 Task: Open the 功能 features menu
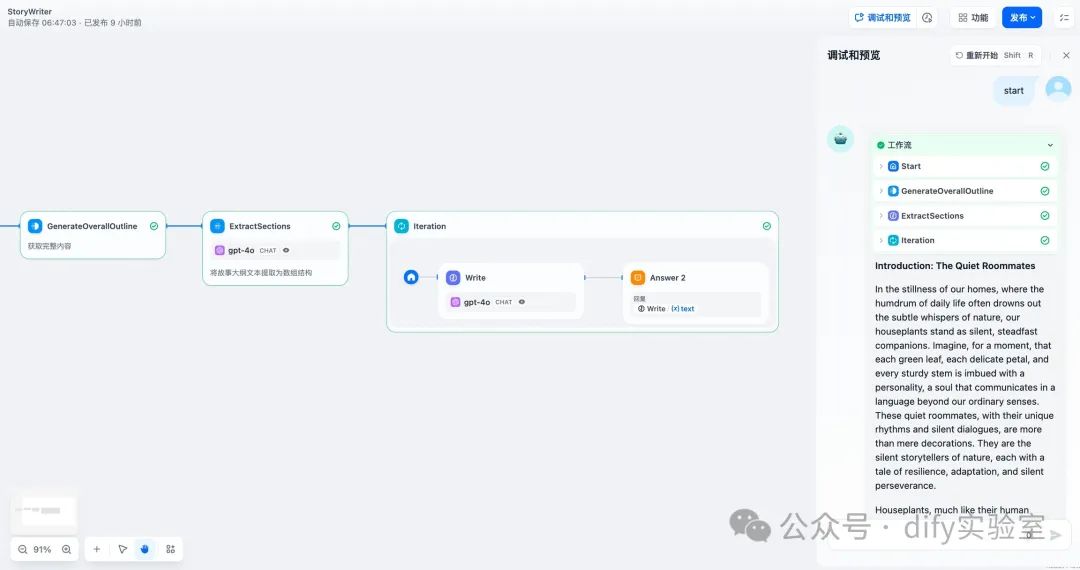(972, 17)
